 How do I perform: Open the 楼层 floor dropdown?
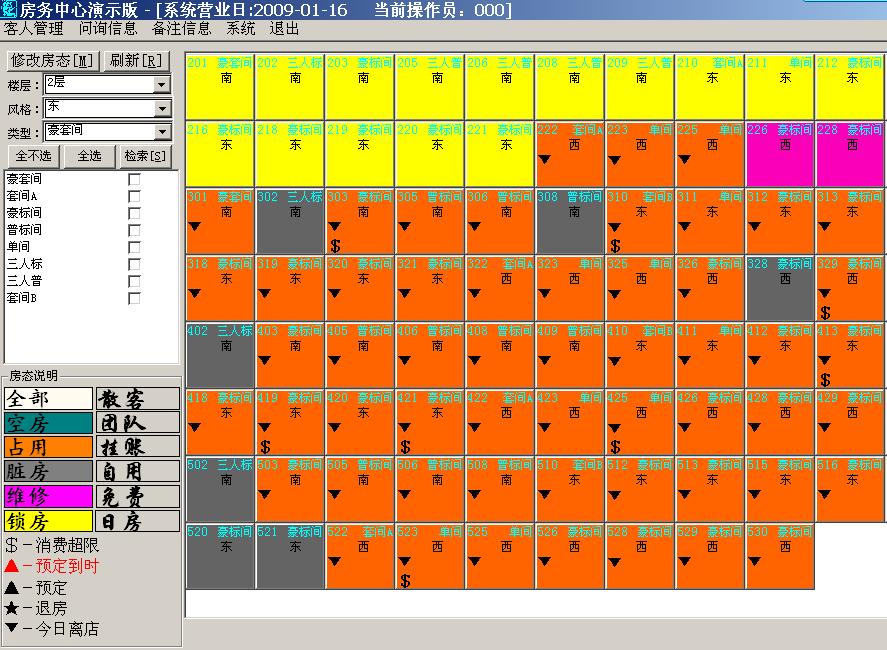pos(162,85)
